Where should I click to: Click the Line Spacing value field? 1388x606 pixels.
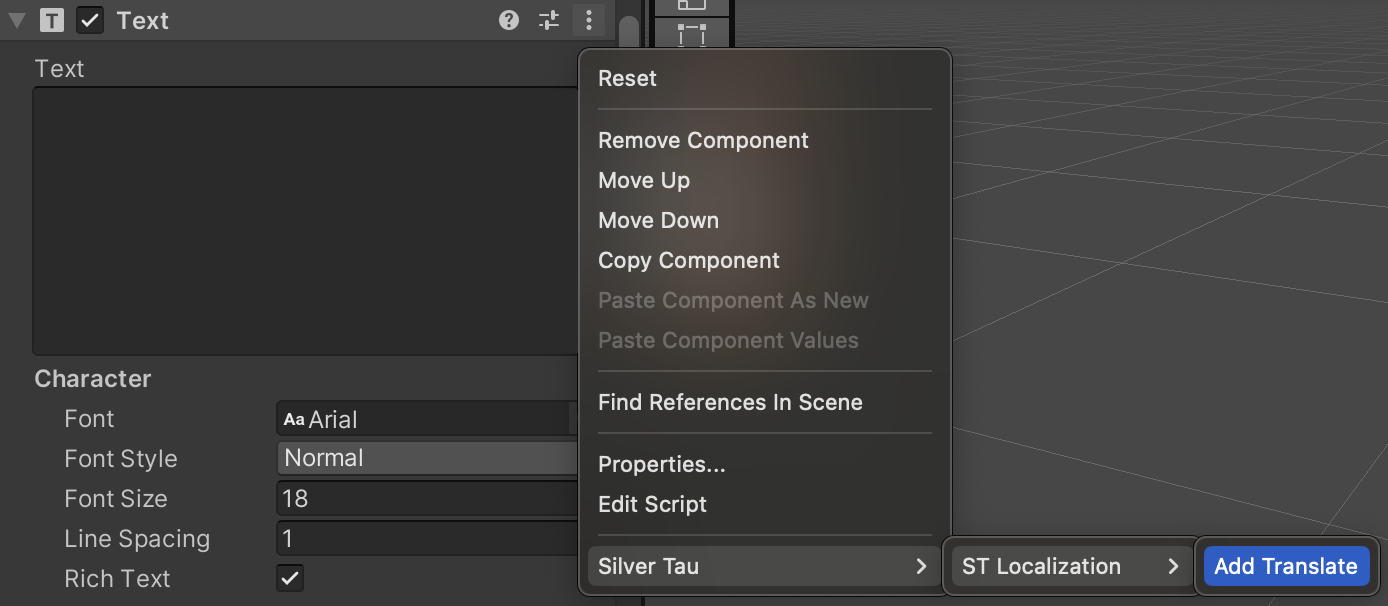tap(427, 538)
